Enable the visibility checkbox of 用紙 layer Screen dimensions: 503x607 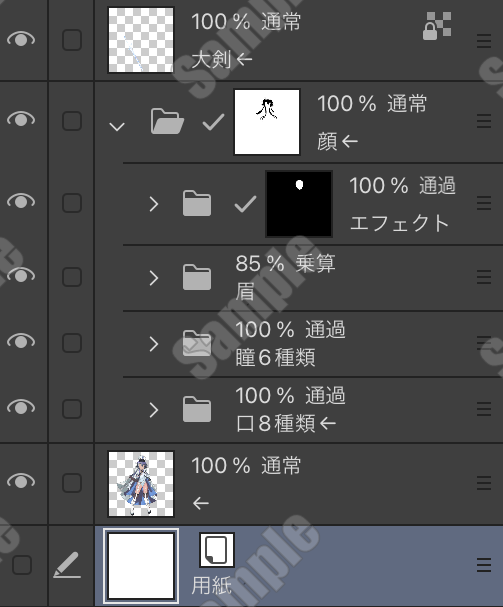[22, 565]
